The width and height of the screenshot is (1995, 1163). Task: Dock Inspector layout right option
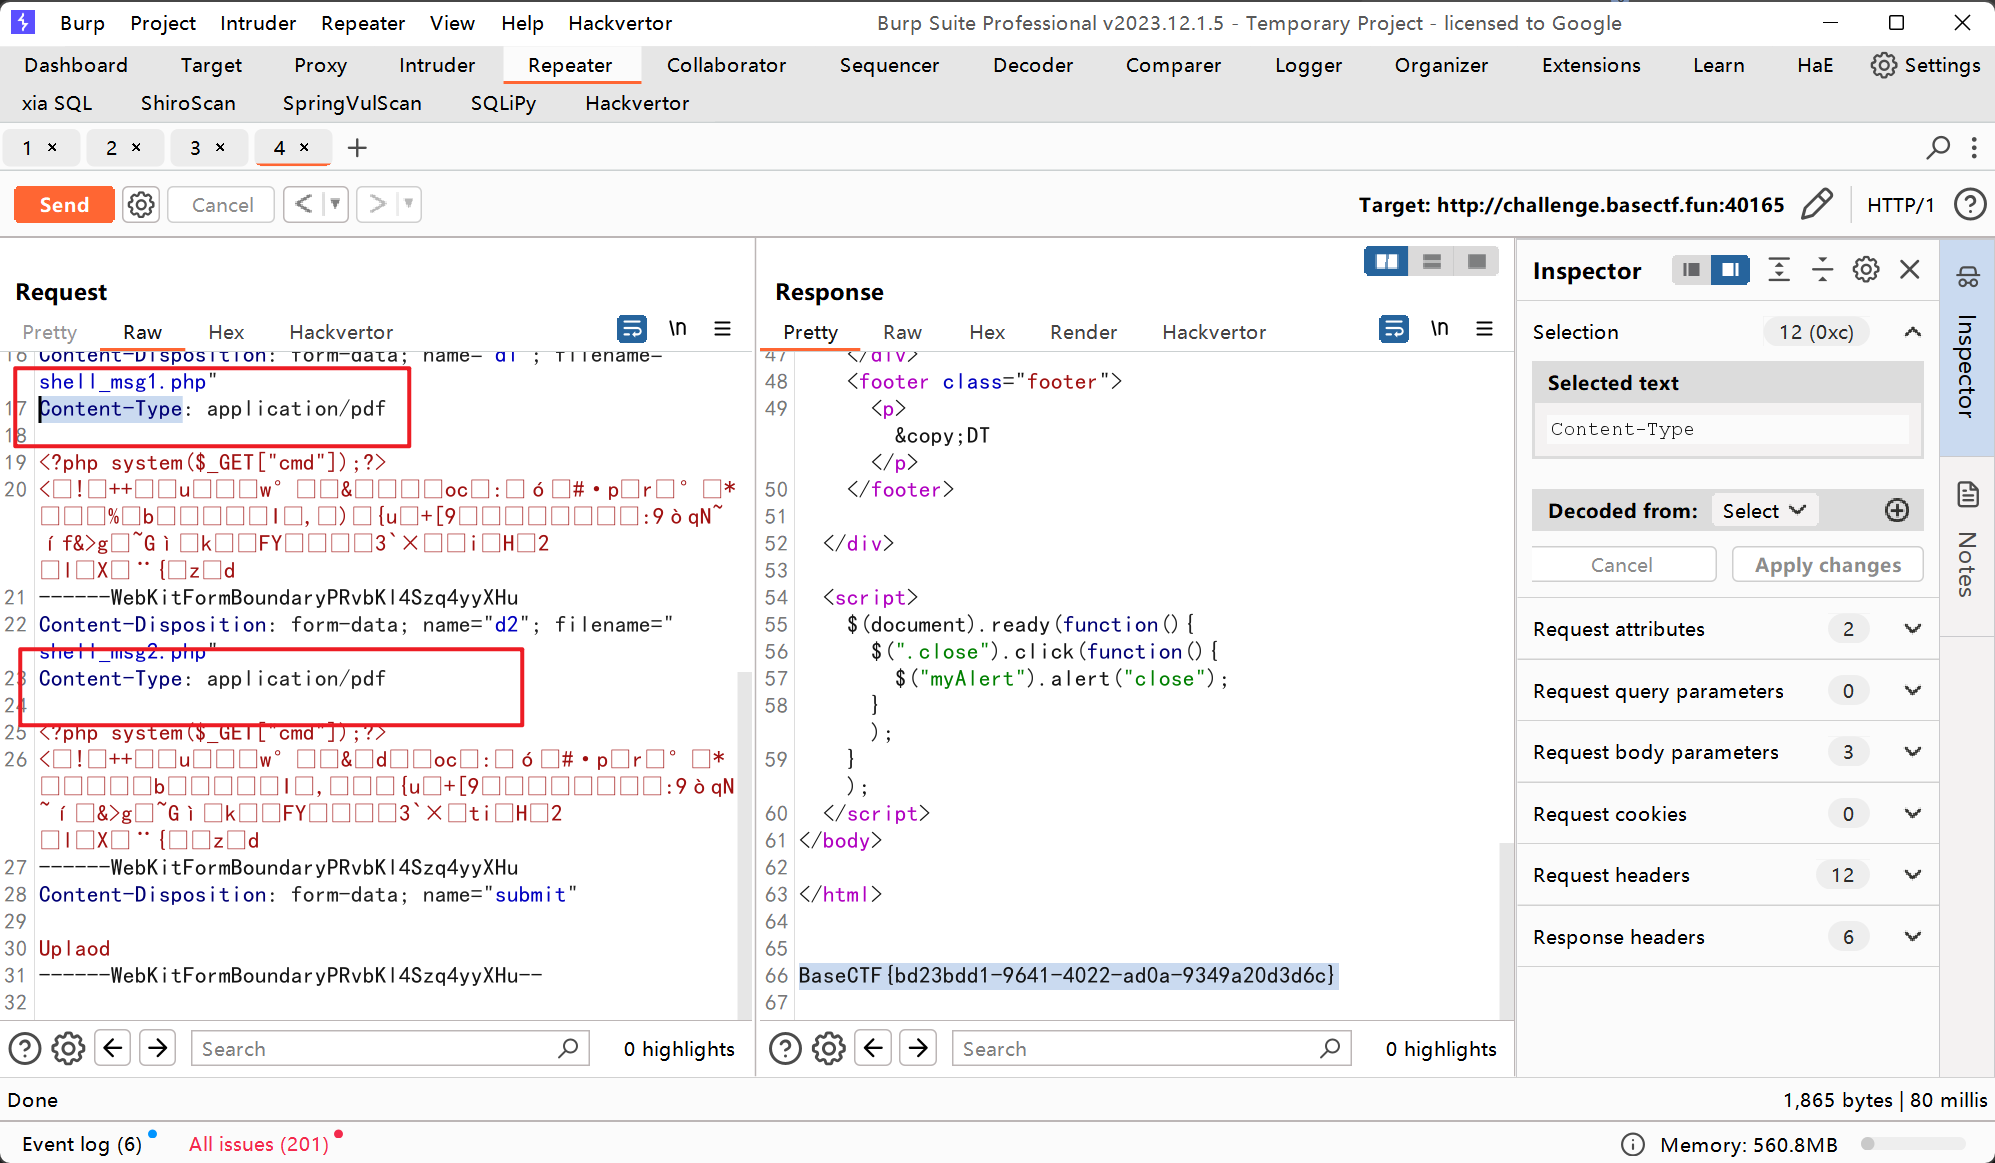pyautogui.click(x=1730, y=270)
